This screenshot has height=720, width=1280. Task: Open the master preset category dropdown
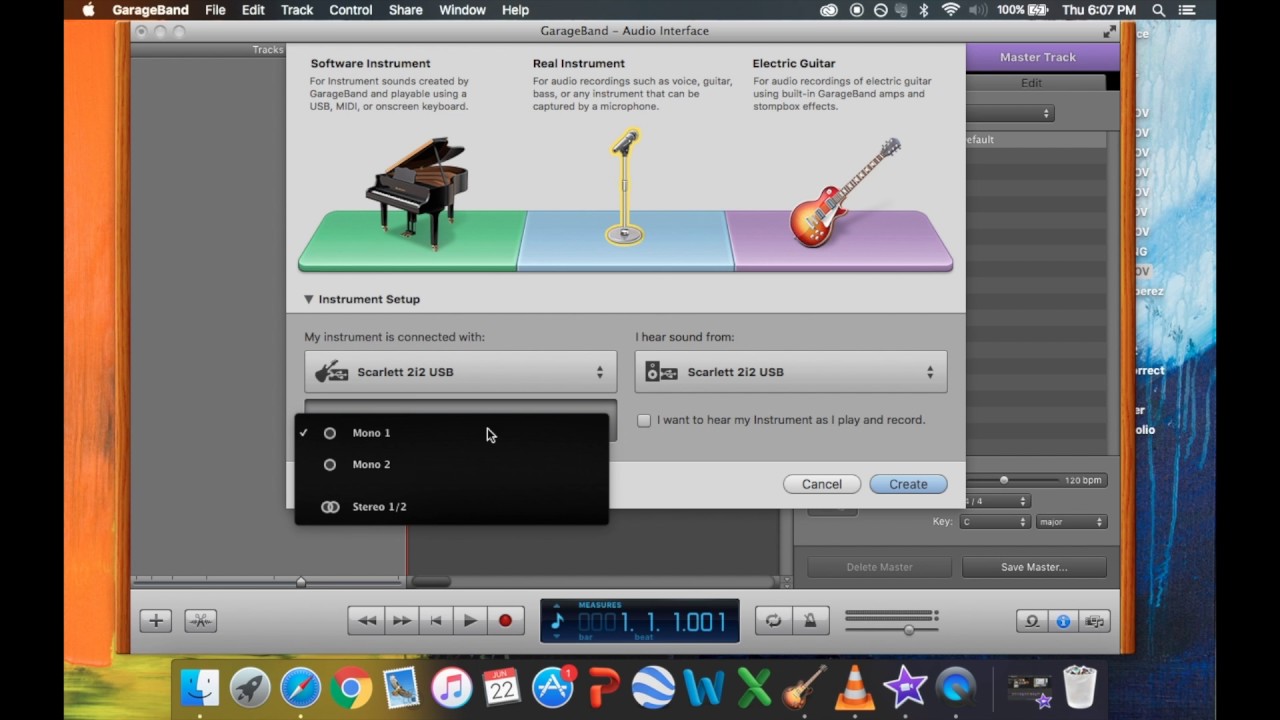(1010, 113)
